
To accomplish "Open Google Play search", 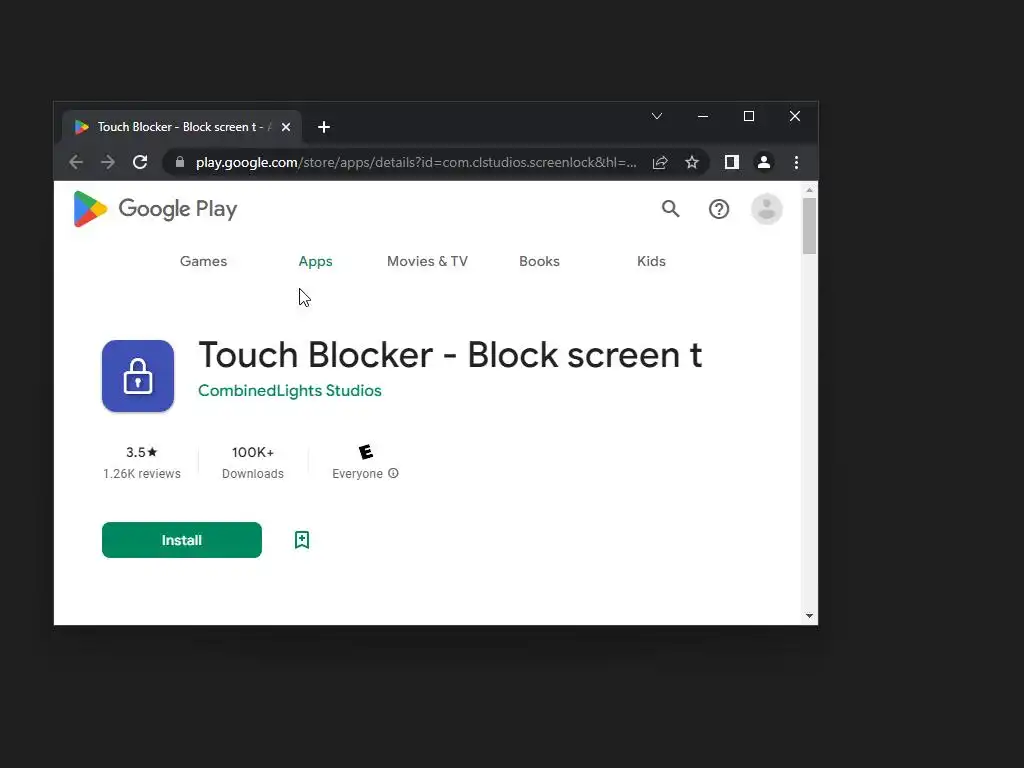I will (670, 209).
